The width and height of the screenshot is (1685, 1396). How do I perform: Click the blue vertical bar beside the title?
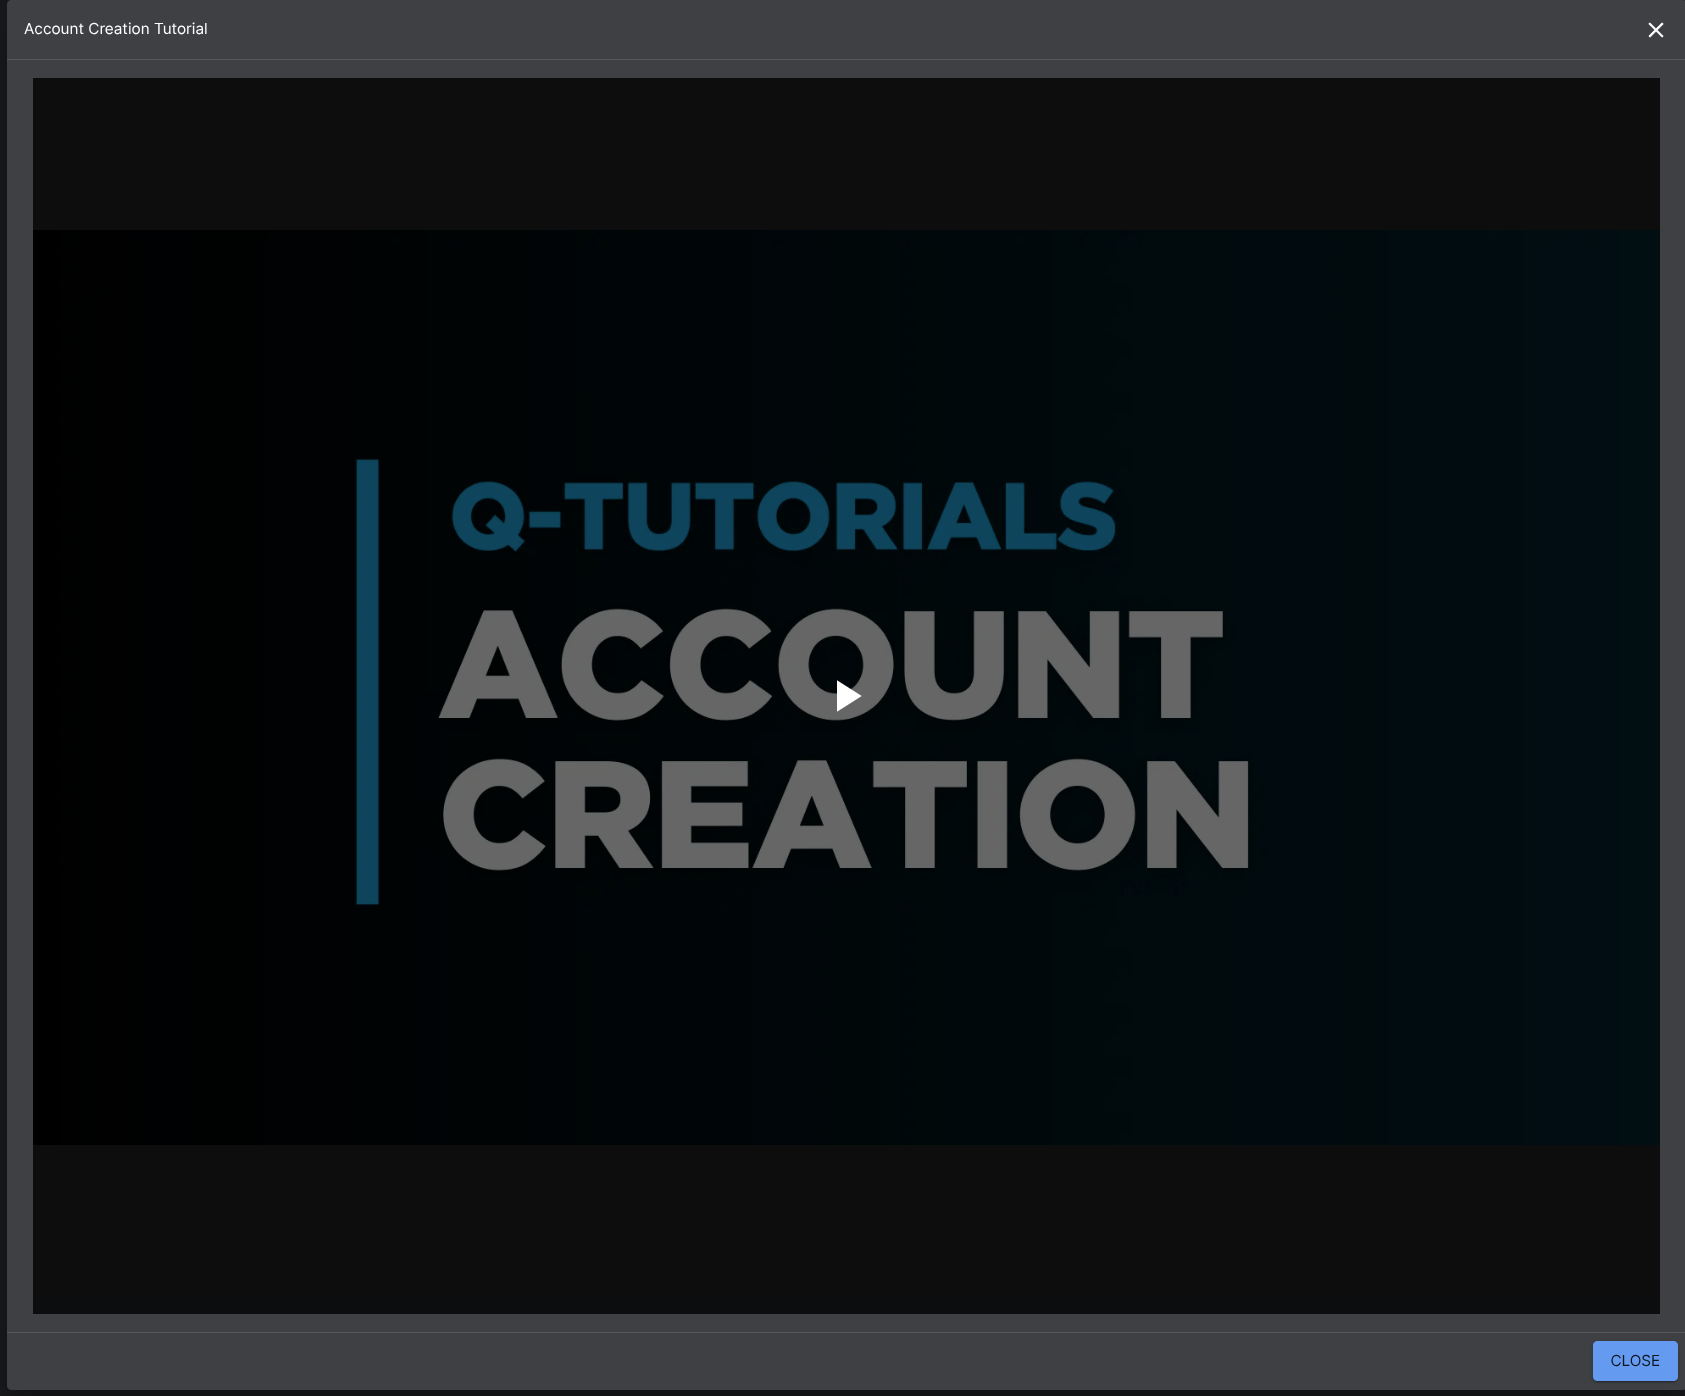[368, 682]
